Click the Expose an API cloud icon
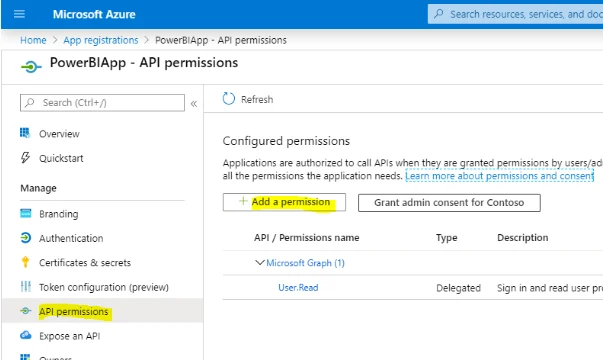Screen dimensions: 603x360 point(25,335)
